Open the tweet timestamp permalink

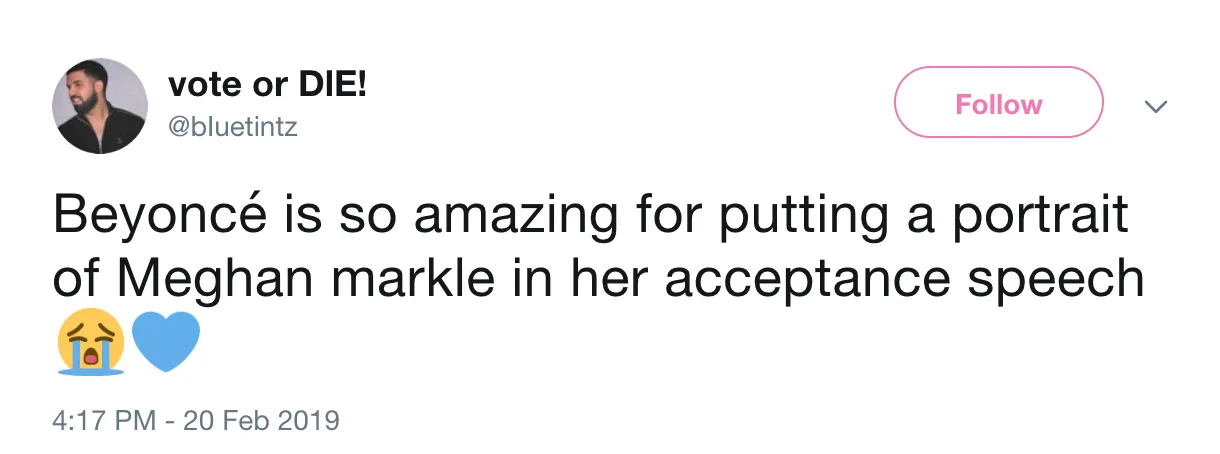tap(197, 418)
